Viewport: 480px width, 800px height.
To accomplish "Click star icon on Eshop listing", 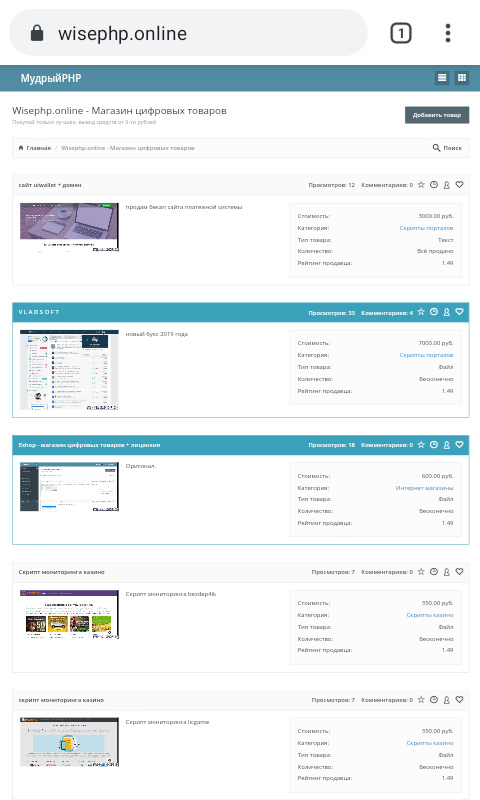I will pyautogui.click(x=421, y=444).
